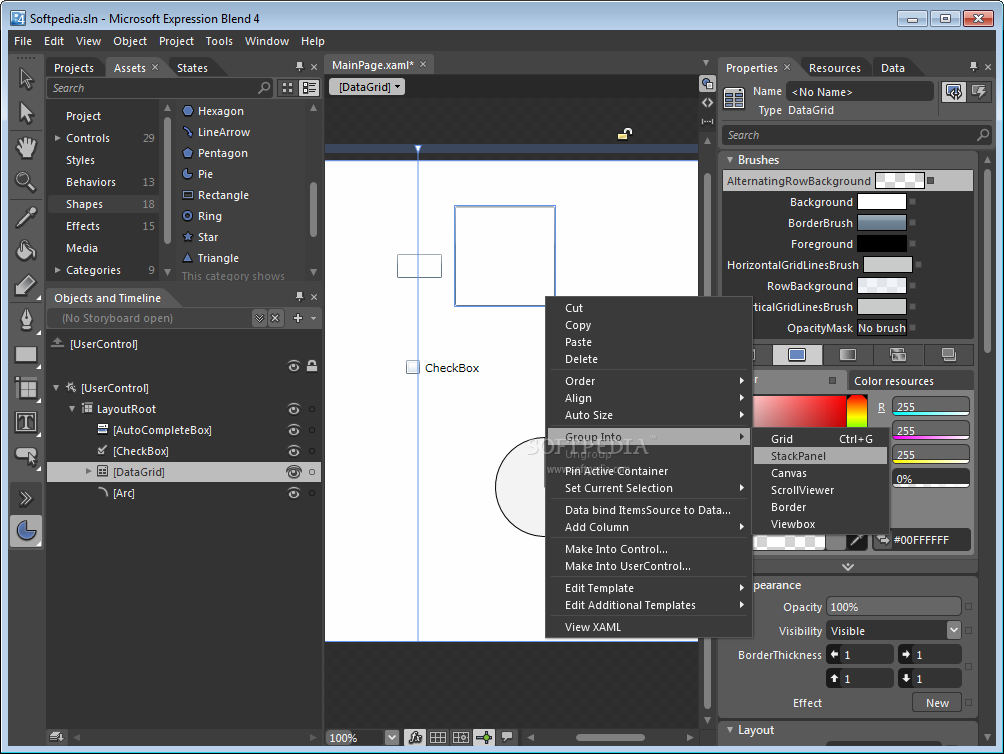This screenshot has height=754, width=1004.
Task: Toggle lock-all padlock in timeline header
Action: (312, 366)
